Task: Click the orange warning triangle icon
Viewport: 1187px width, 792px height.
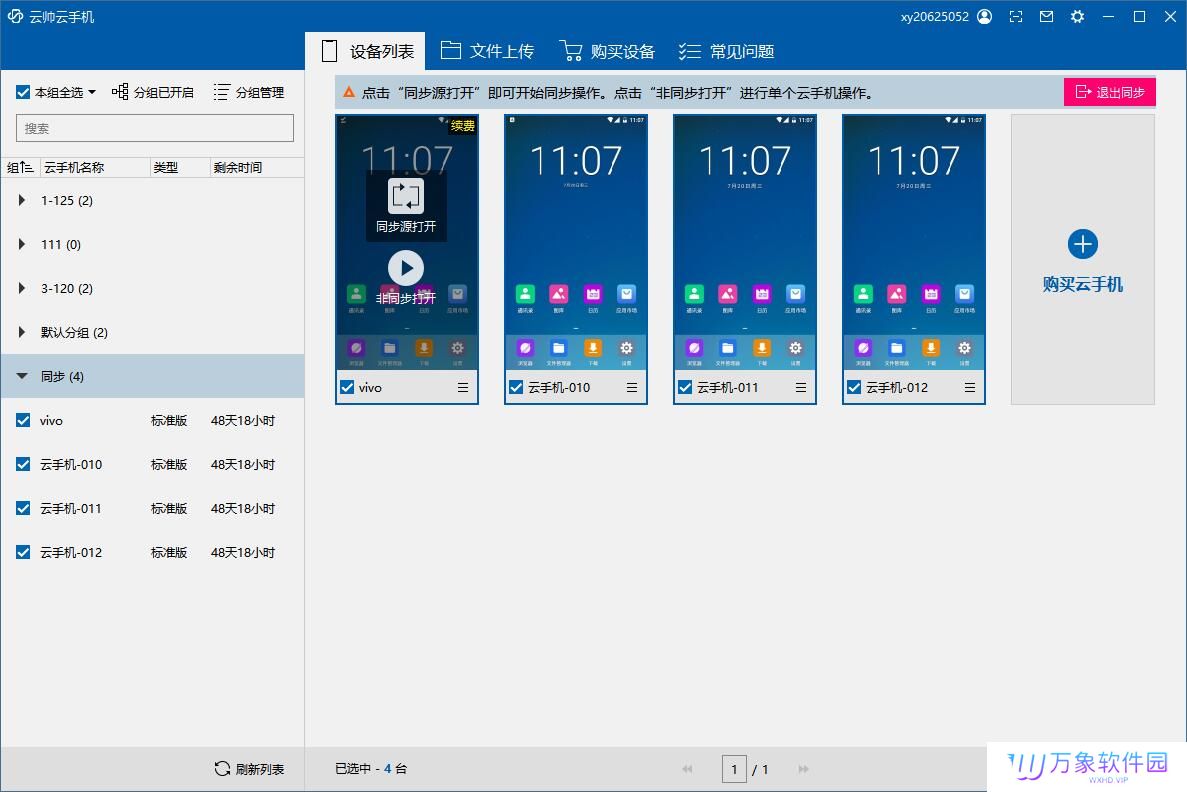Action: pyautogui.click(x=349, y=92)
